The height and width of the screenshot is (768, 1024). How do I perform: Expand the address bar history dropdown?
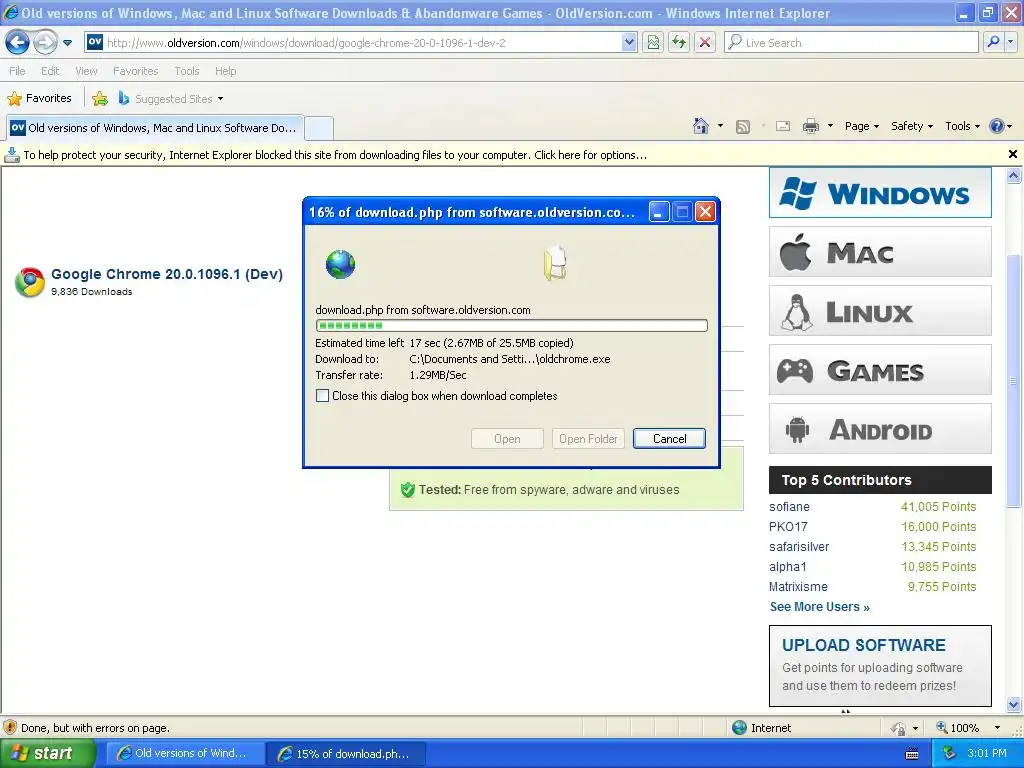click(628, 43)
